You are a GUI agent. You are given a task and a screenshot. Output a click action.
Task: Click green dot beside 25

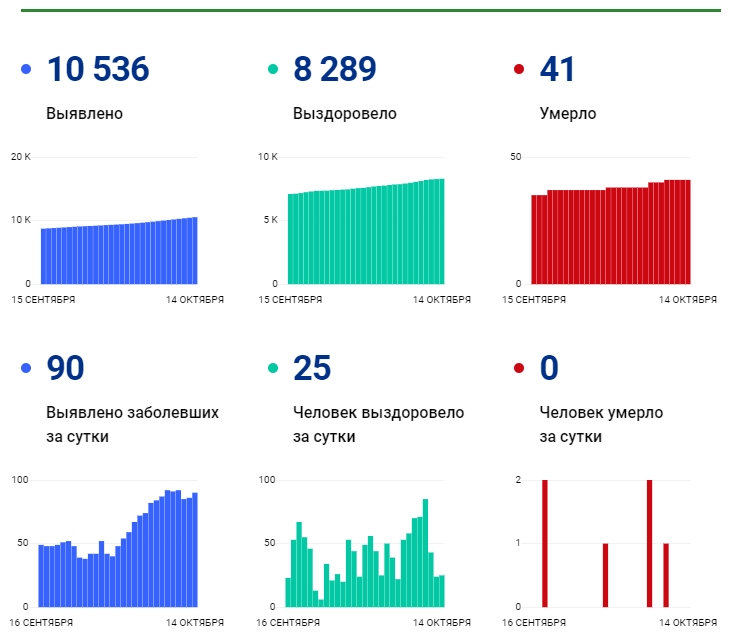[x=273, y=368]
